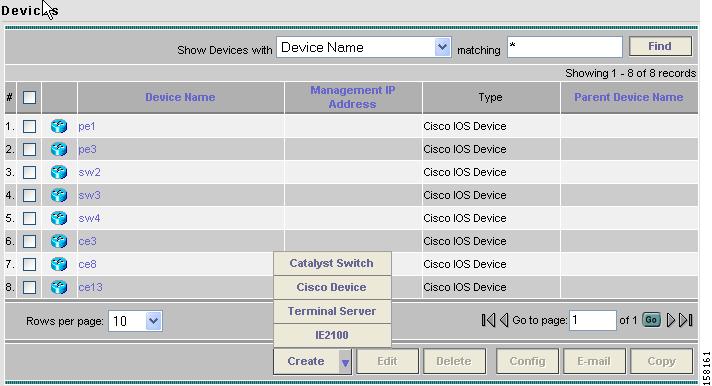The height and width of the screenshot is (386, 712).
Task: Choose Catalyst Switch from Create menu
Action: coord(332,263)
